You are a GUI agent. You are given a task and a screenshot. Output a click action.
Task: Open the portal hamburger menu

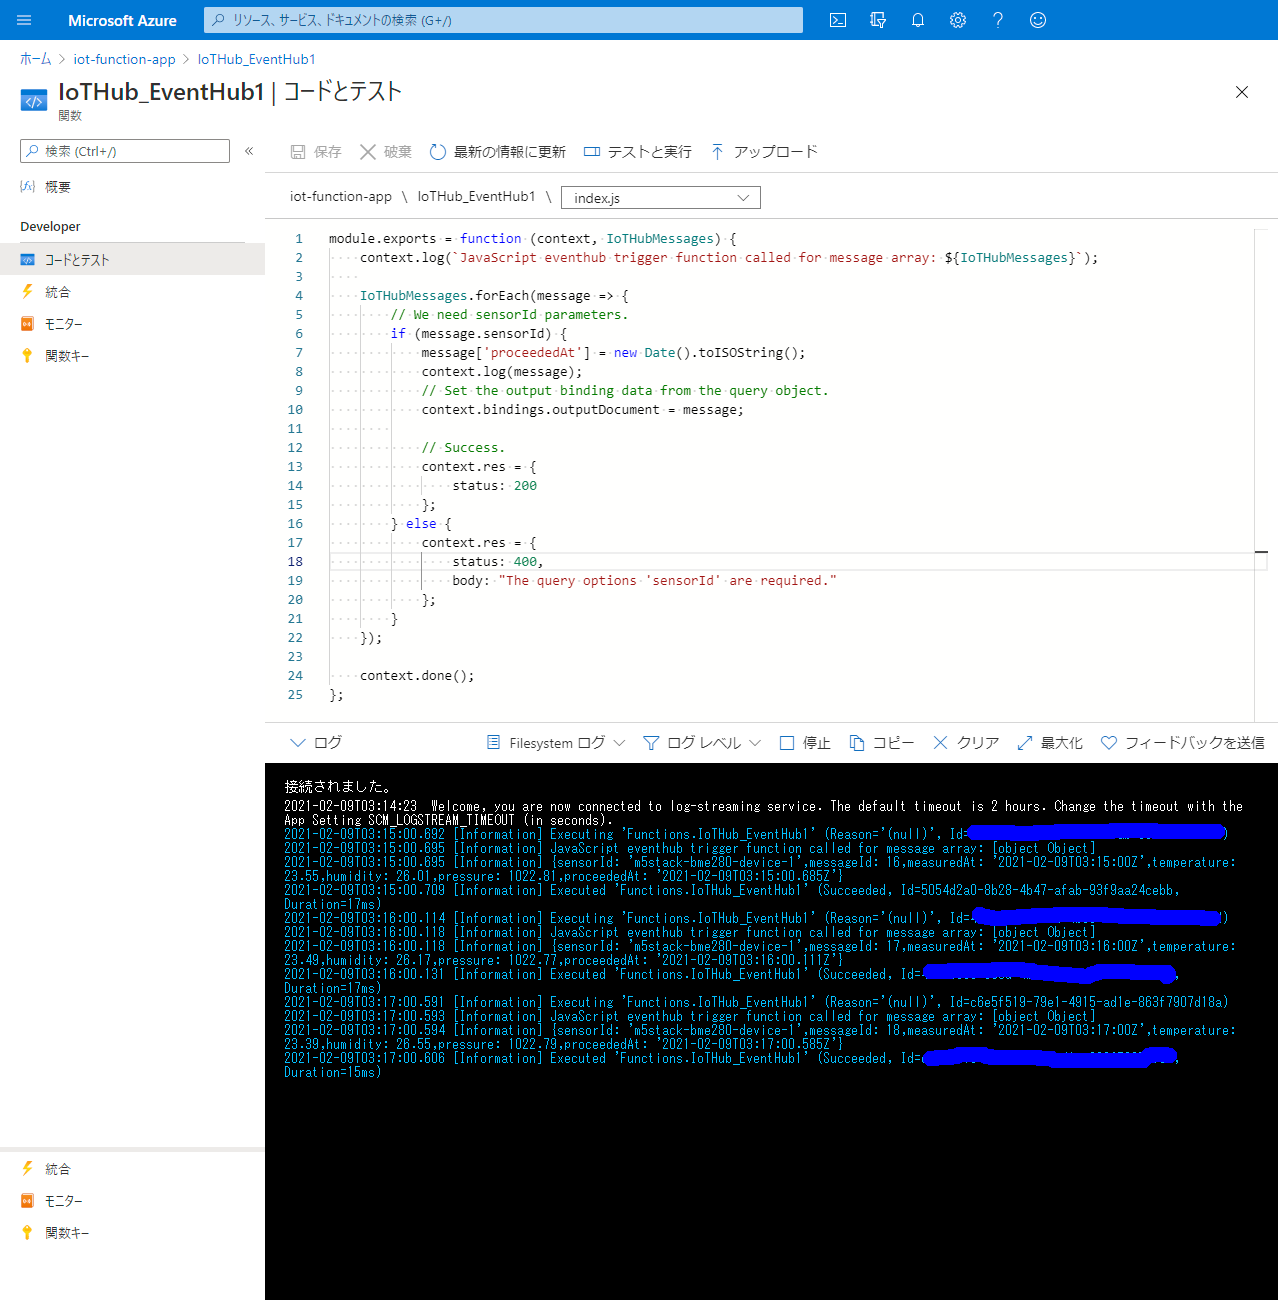click(24, 20)
